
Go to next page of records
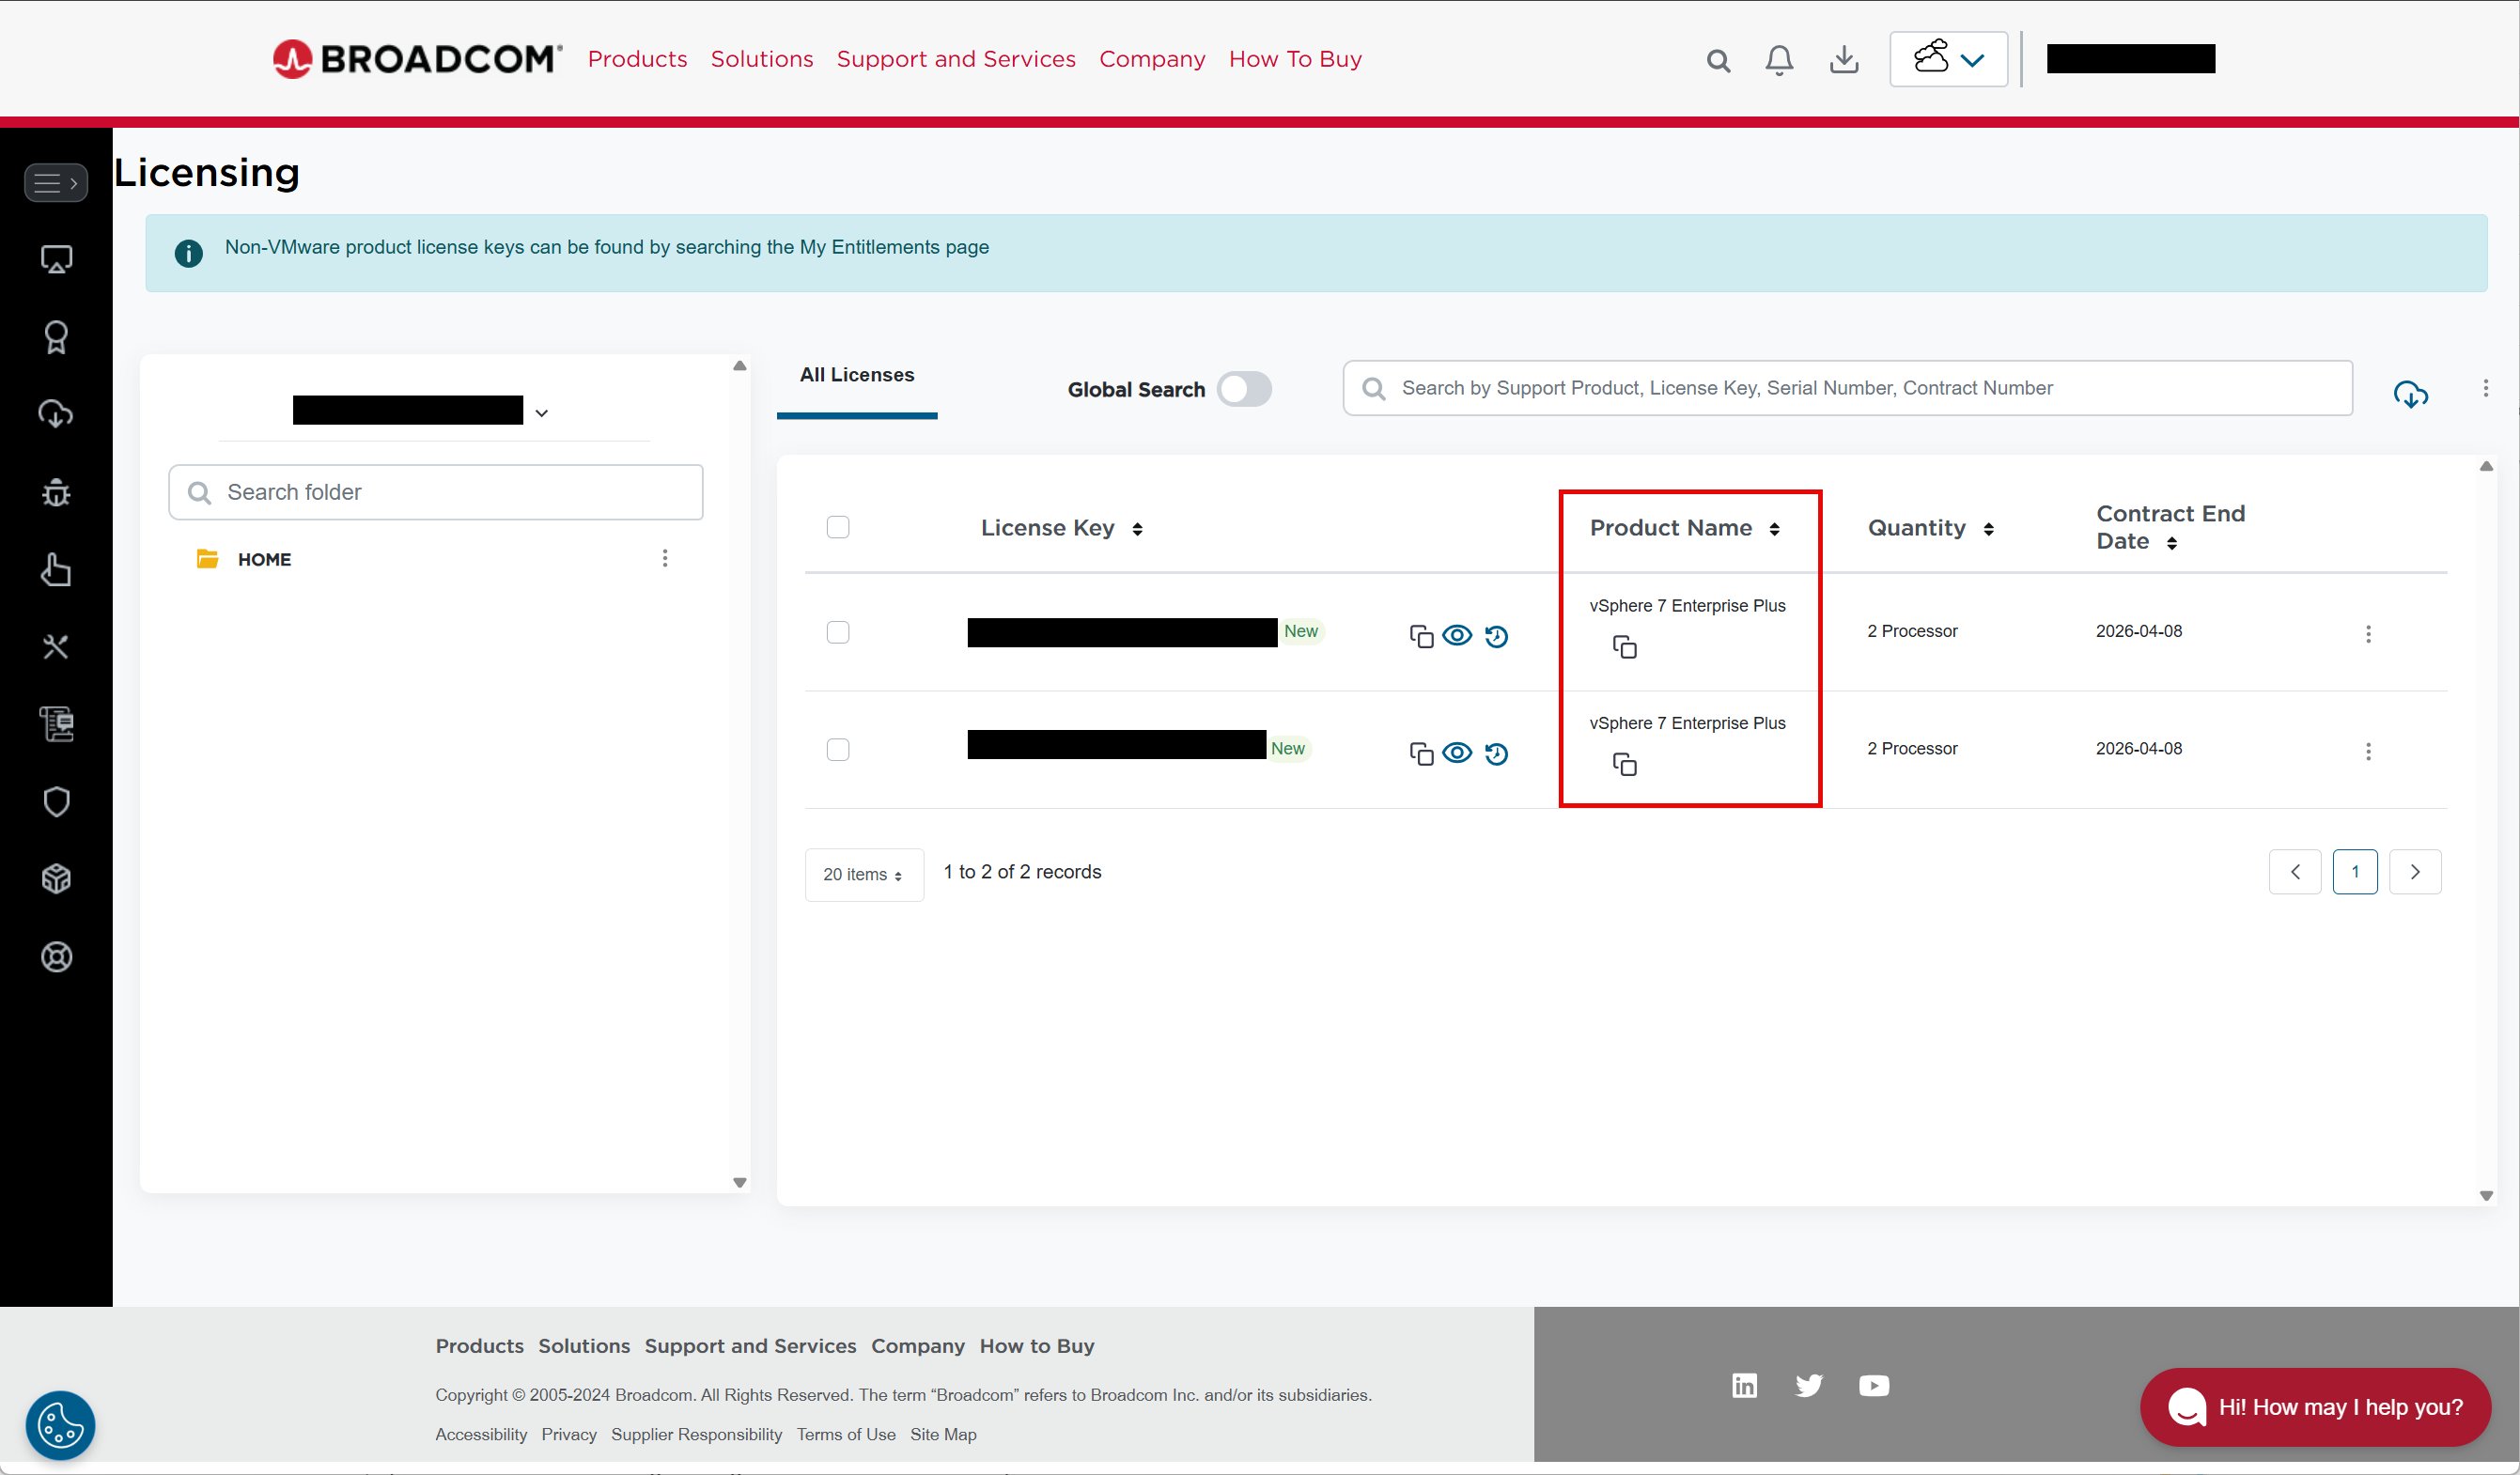click(2414, 872)
